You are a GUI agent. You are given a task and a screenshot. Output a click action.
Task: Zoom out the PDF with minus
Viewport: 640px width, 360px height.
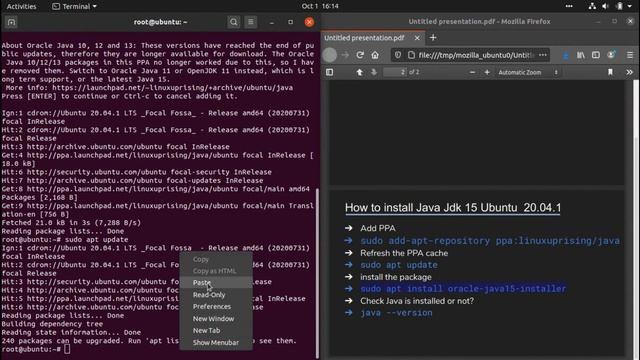pos(472,72)
